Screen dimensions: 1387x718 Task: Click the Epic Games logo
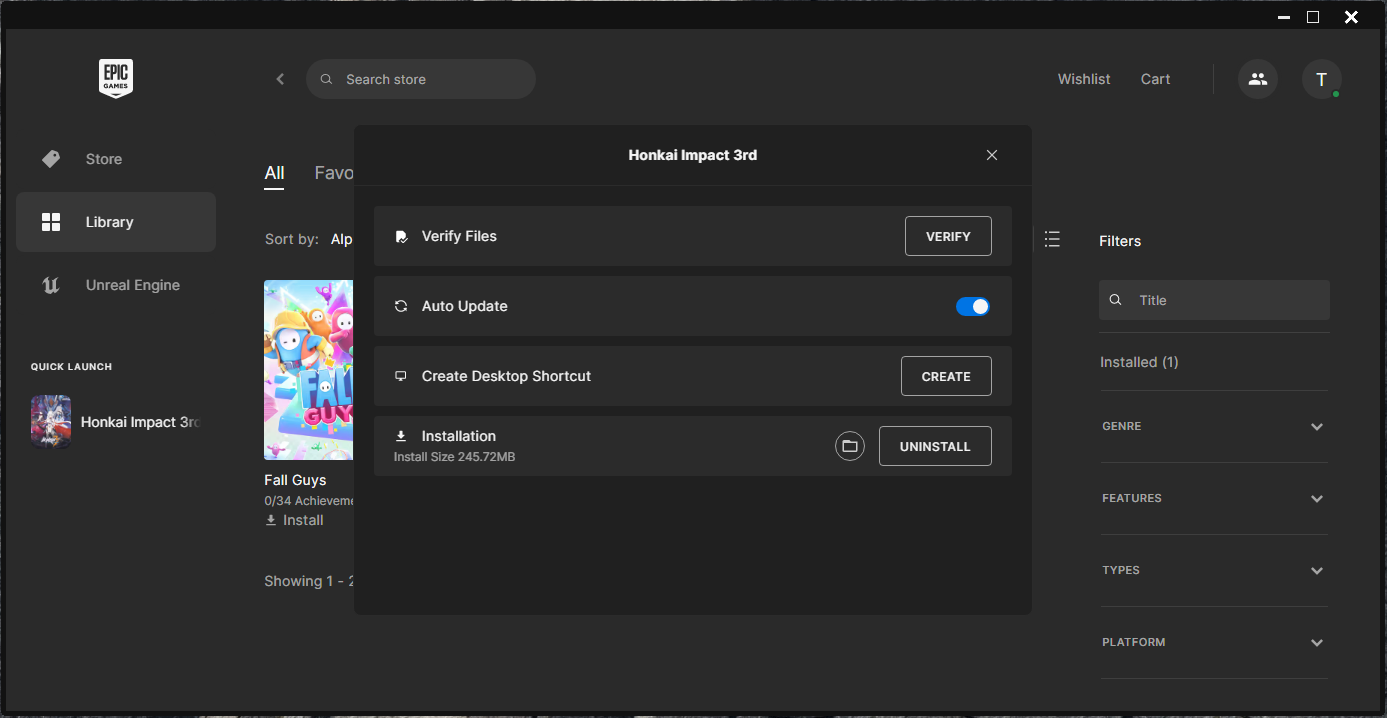(115, 78)
